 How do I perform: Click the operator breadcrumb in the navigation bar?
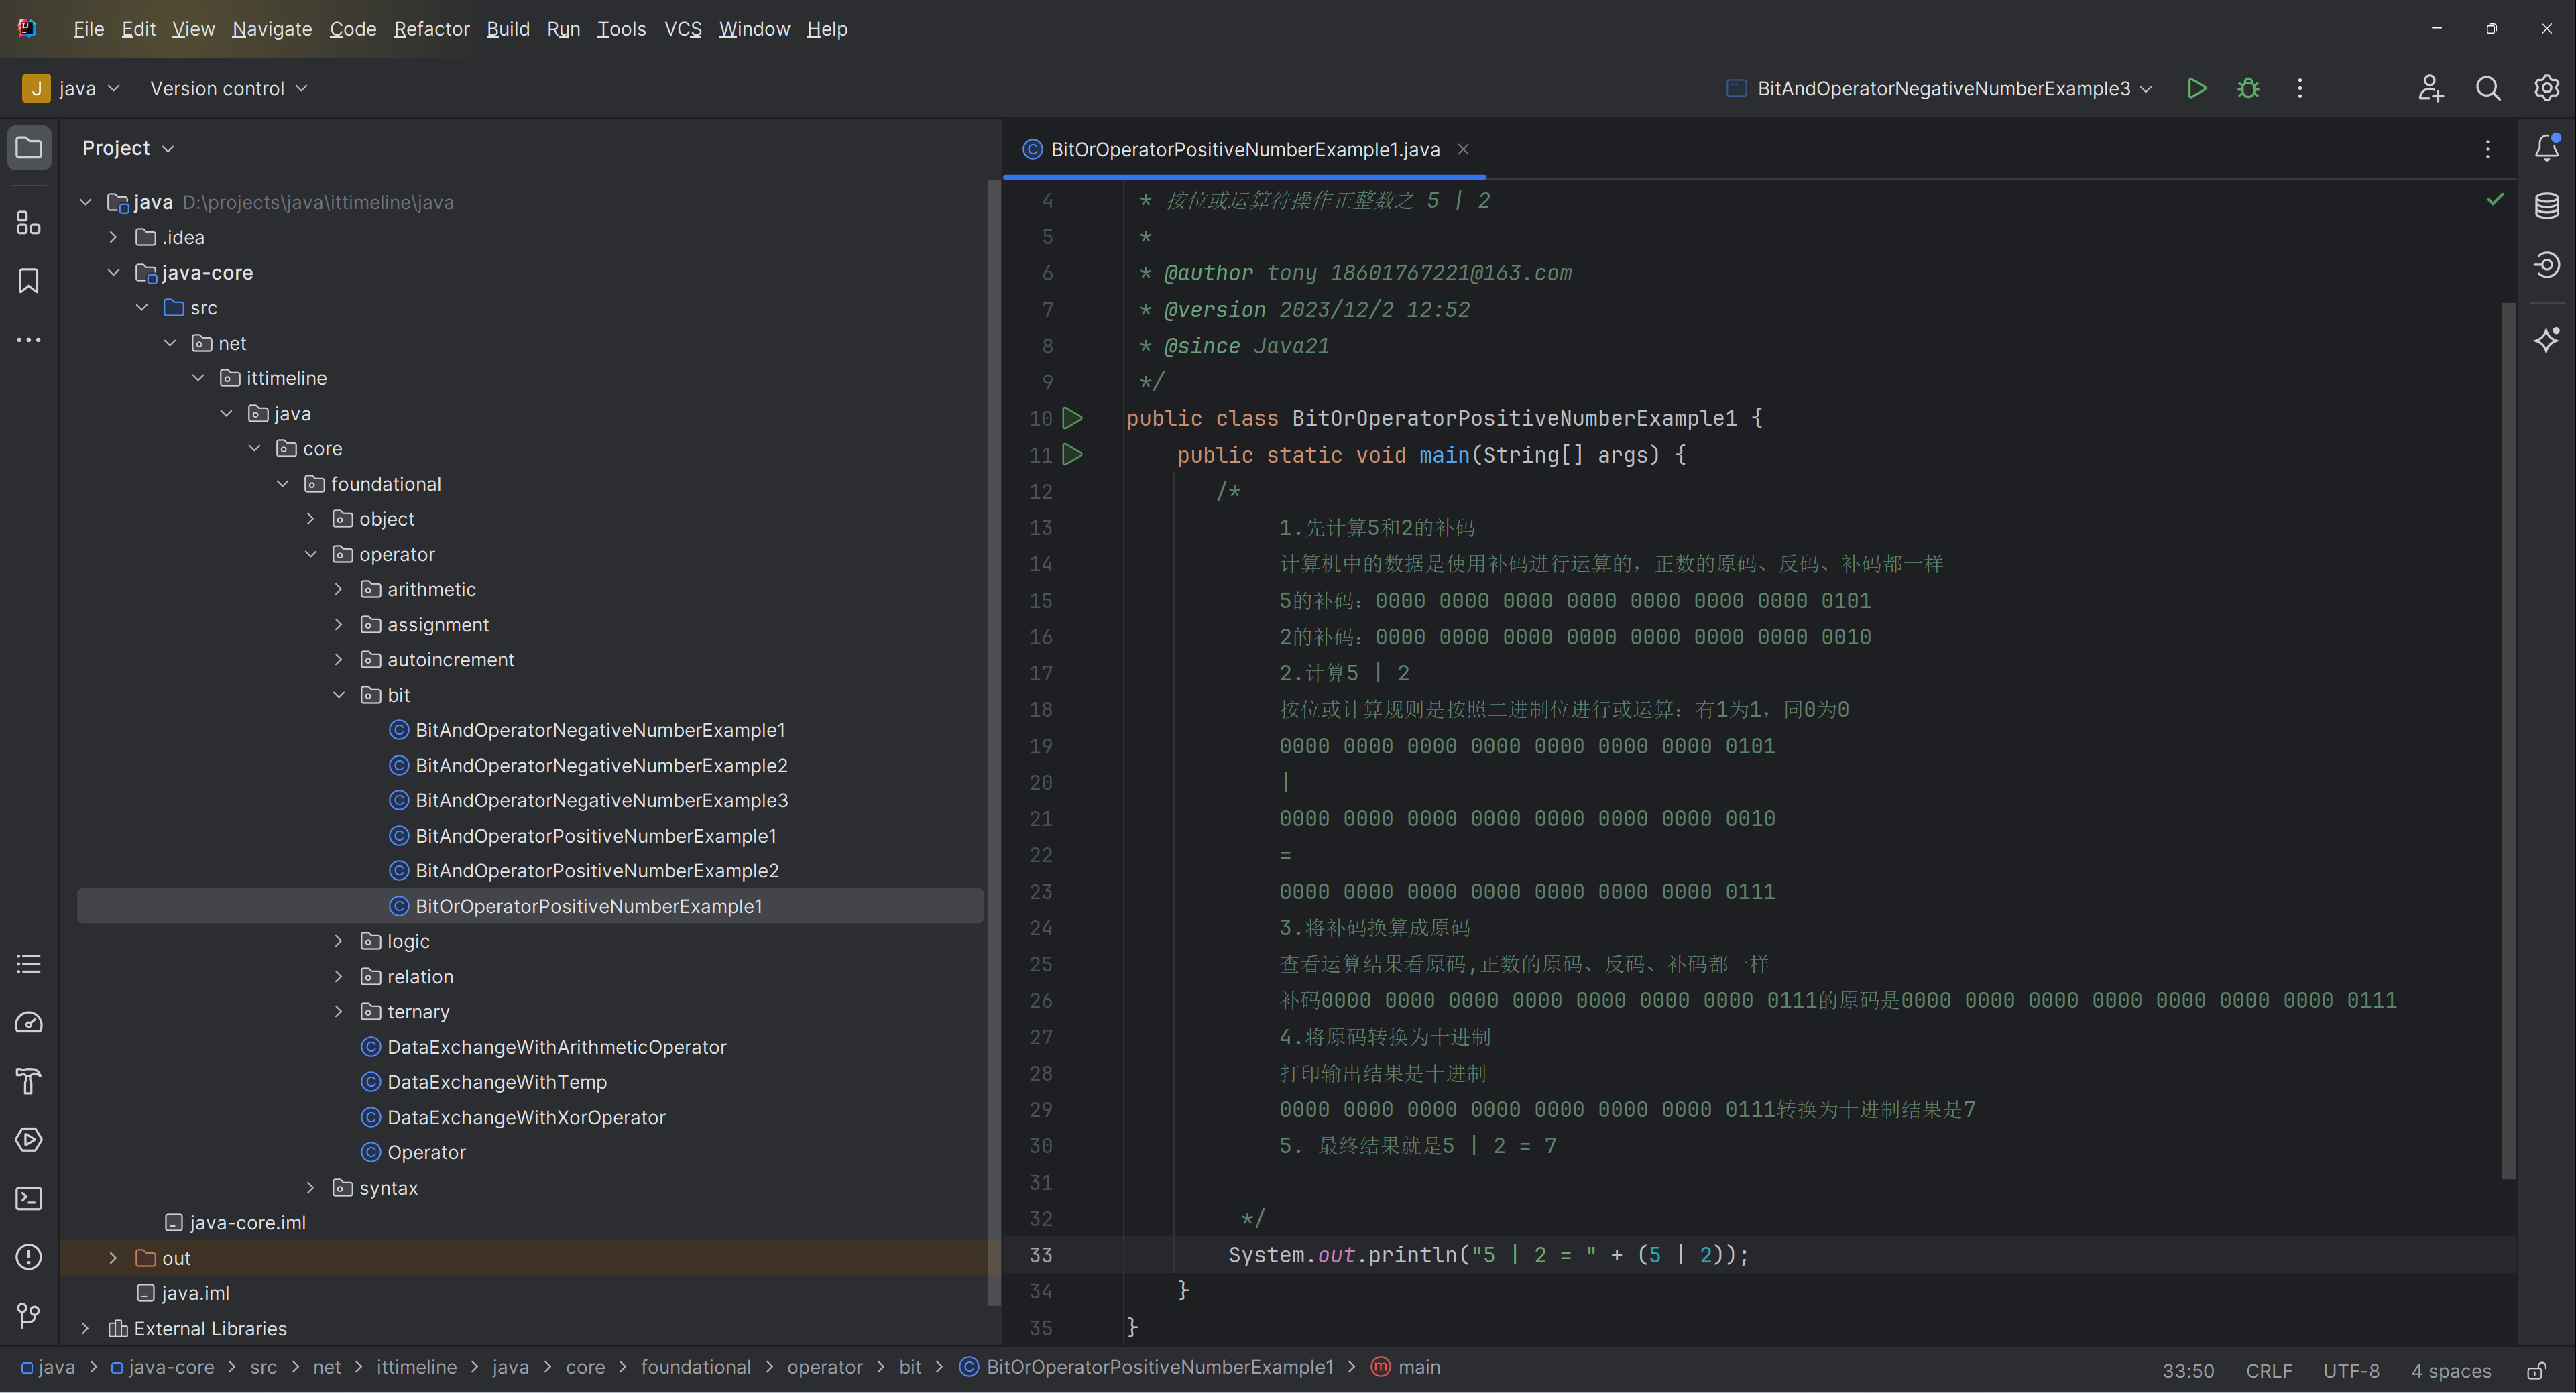point(824,1367)
